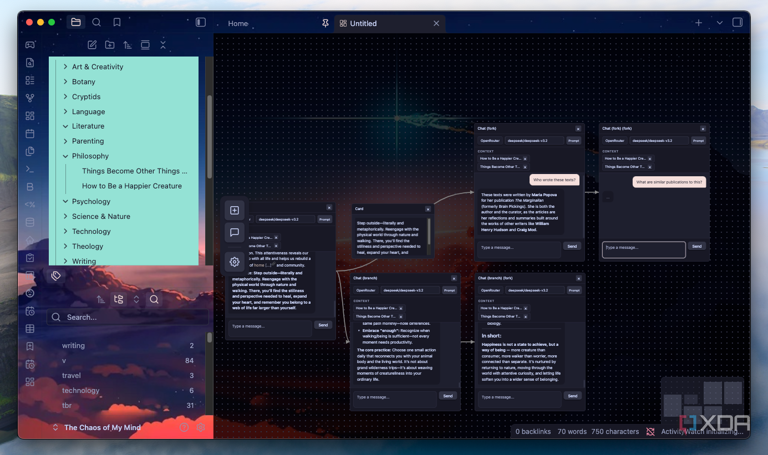Open canvas settings gear icon
768x455 pixels.
click(x=235, y=262)
